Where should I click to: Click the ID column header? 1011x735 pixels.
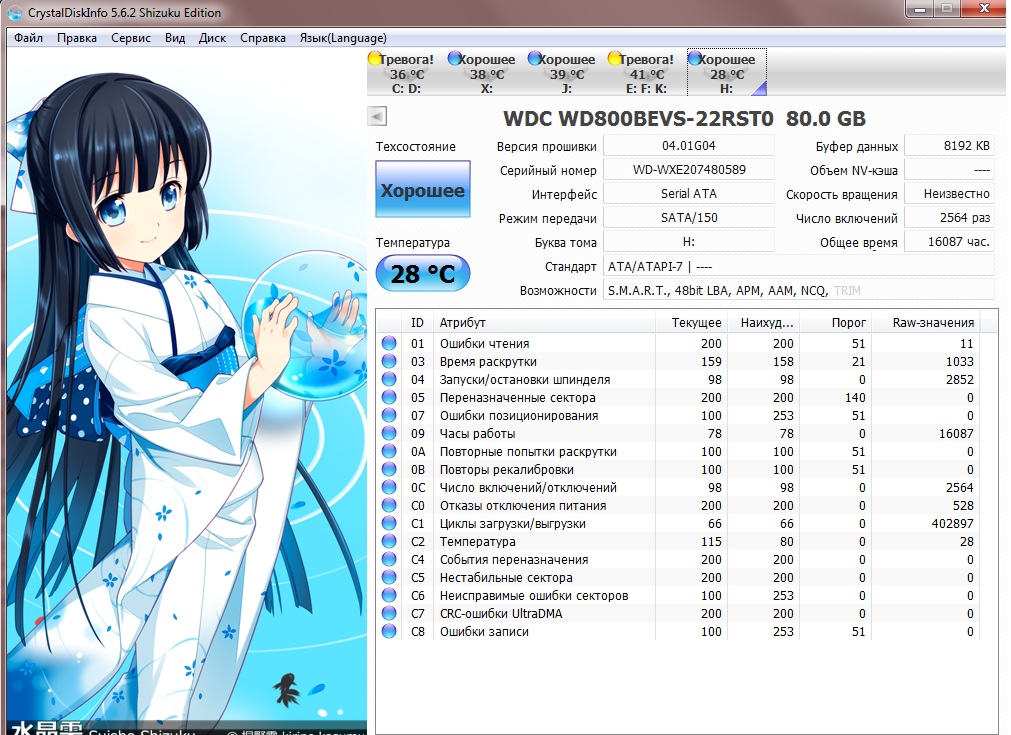click(417, 322)
